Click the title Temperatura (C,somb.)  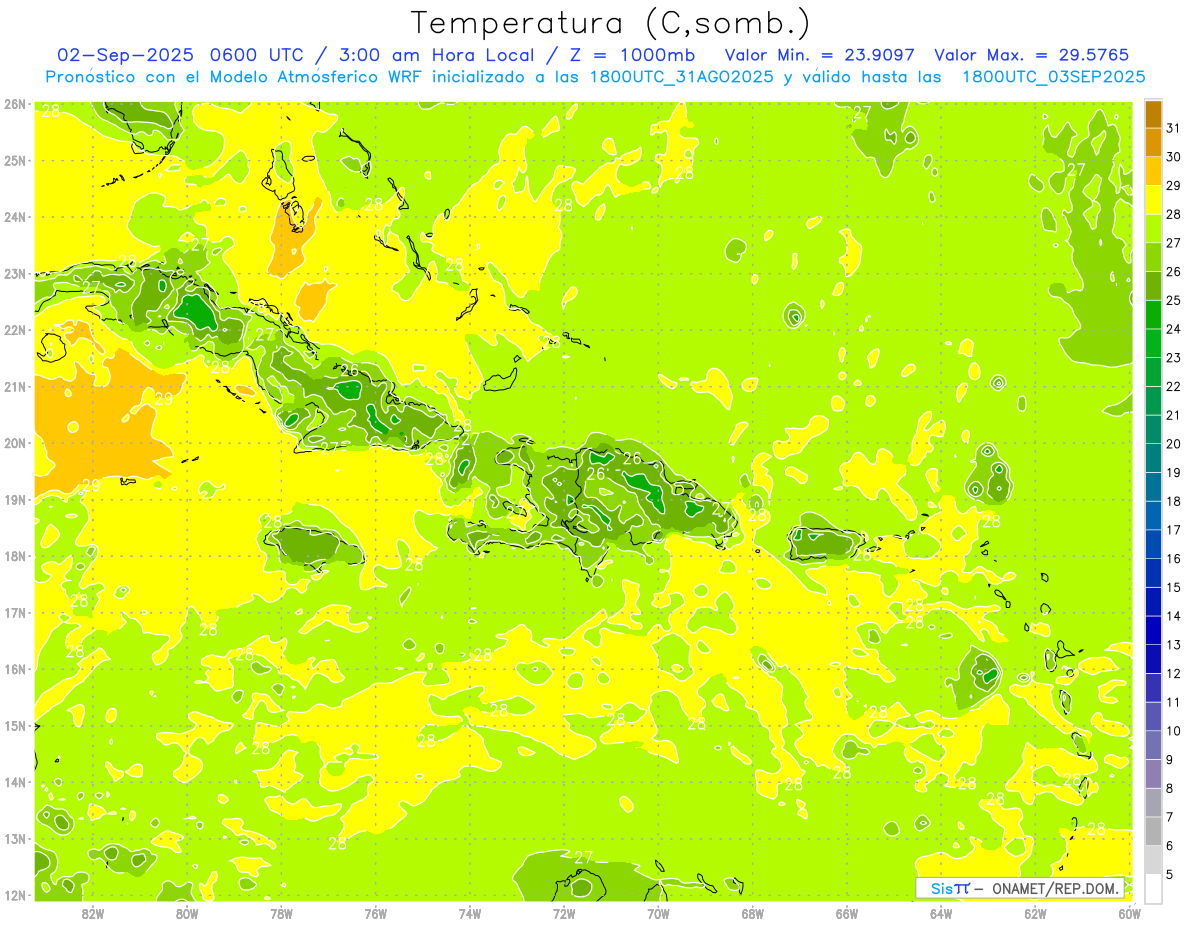point(611,23)
